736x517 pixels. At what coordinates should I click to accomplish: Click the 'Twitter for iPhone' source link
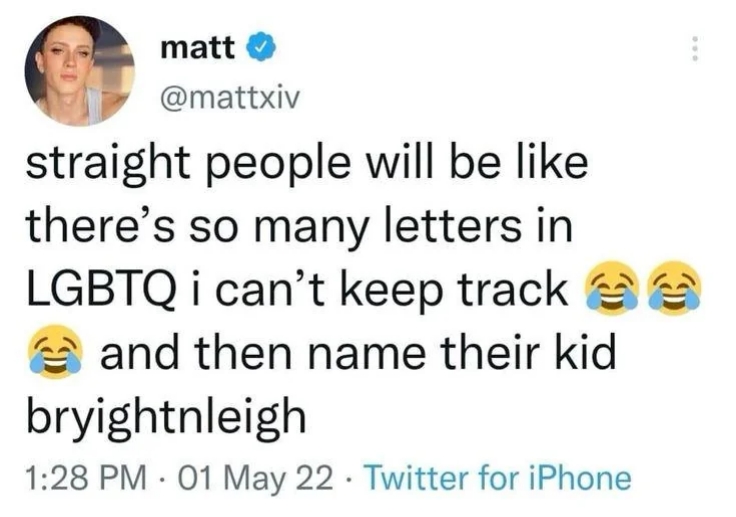tap(497, 478)
